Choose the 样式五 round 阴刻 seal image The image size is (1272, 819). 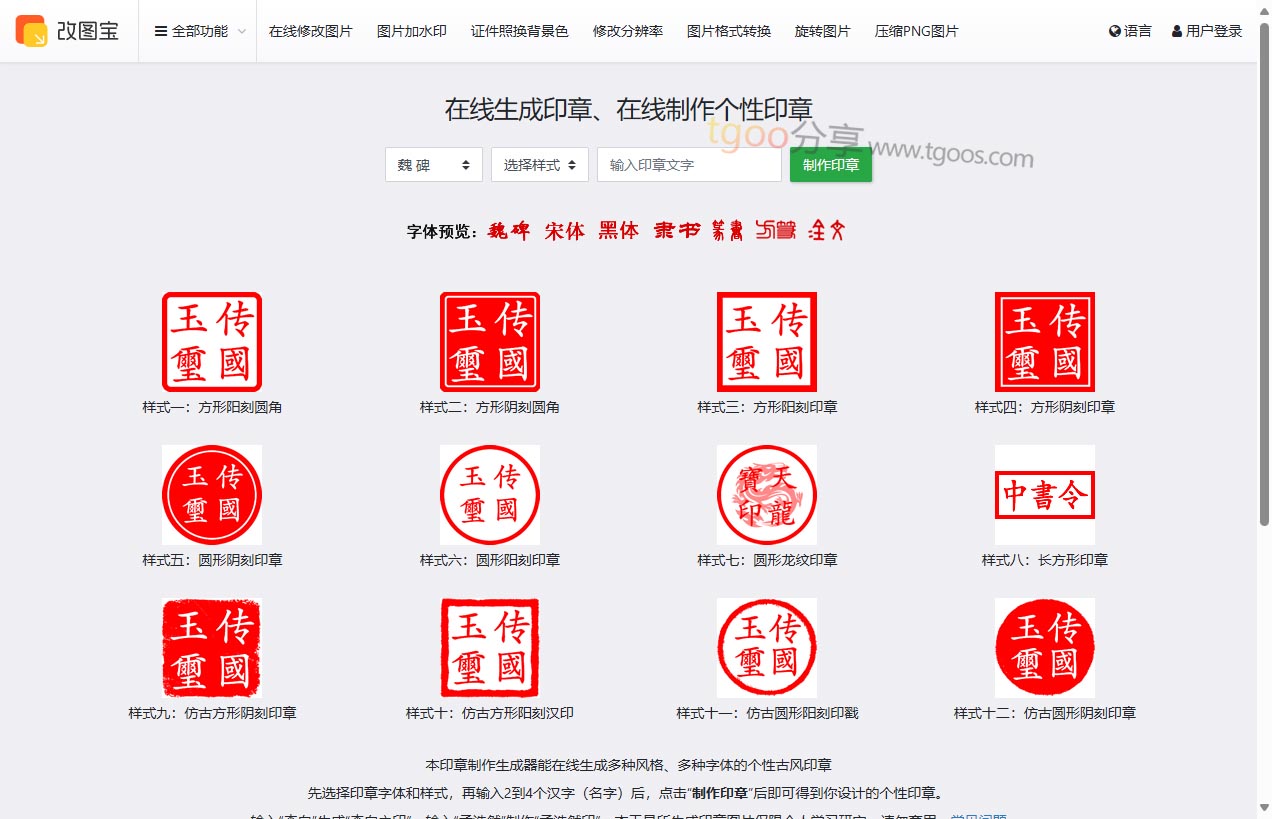click(212, 494)
